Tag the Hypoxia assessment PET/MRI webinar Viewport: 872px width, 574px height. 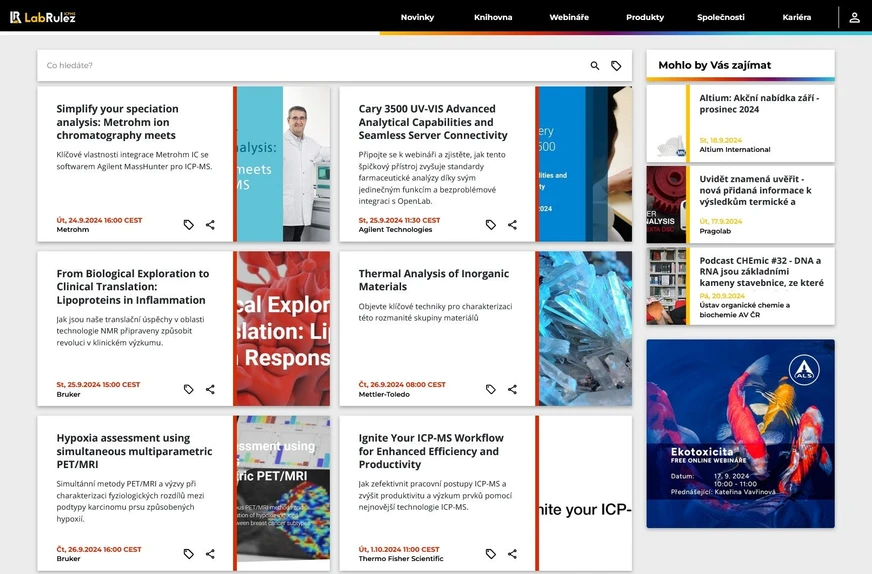coord(189,554)
